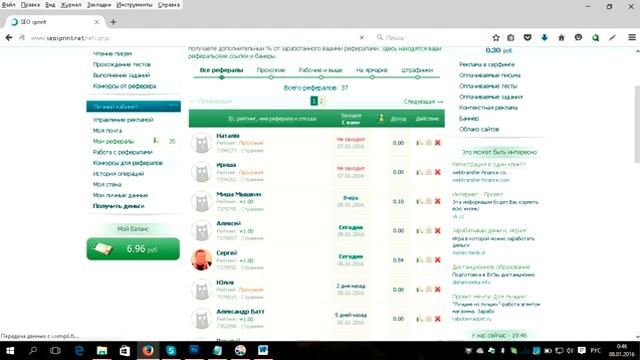
Task: Click the page vertical scrollbar
Action: 637,124
